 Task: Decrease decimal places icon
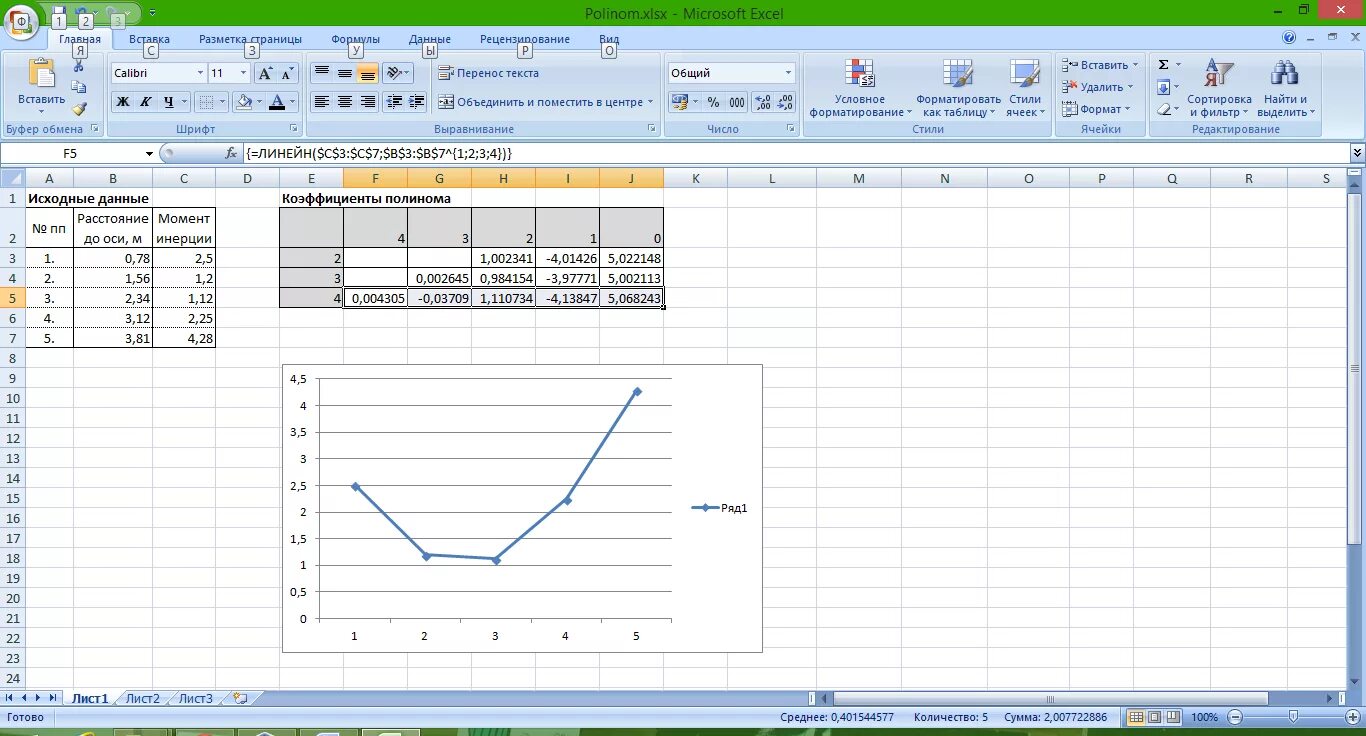785,102
